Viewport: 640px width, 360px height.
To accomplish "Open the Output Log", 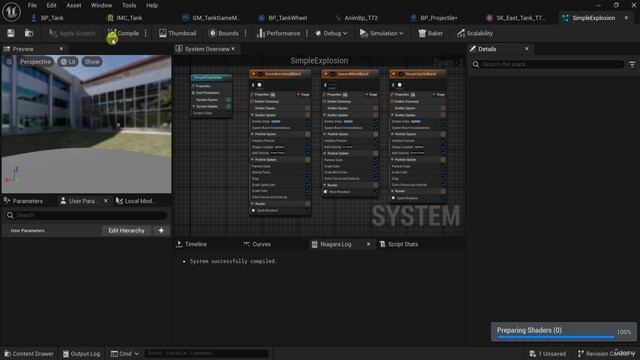I will (81, 354).
